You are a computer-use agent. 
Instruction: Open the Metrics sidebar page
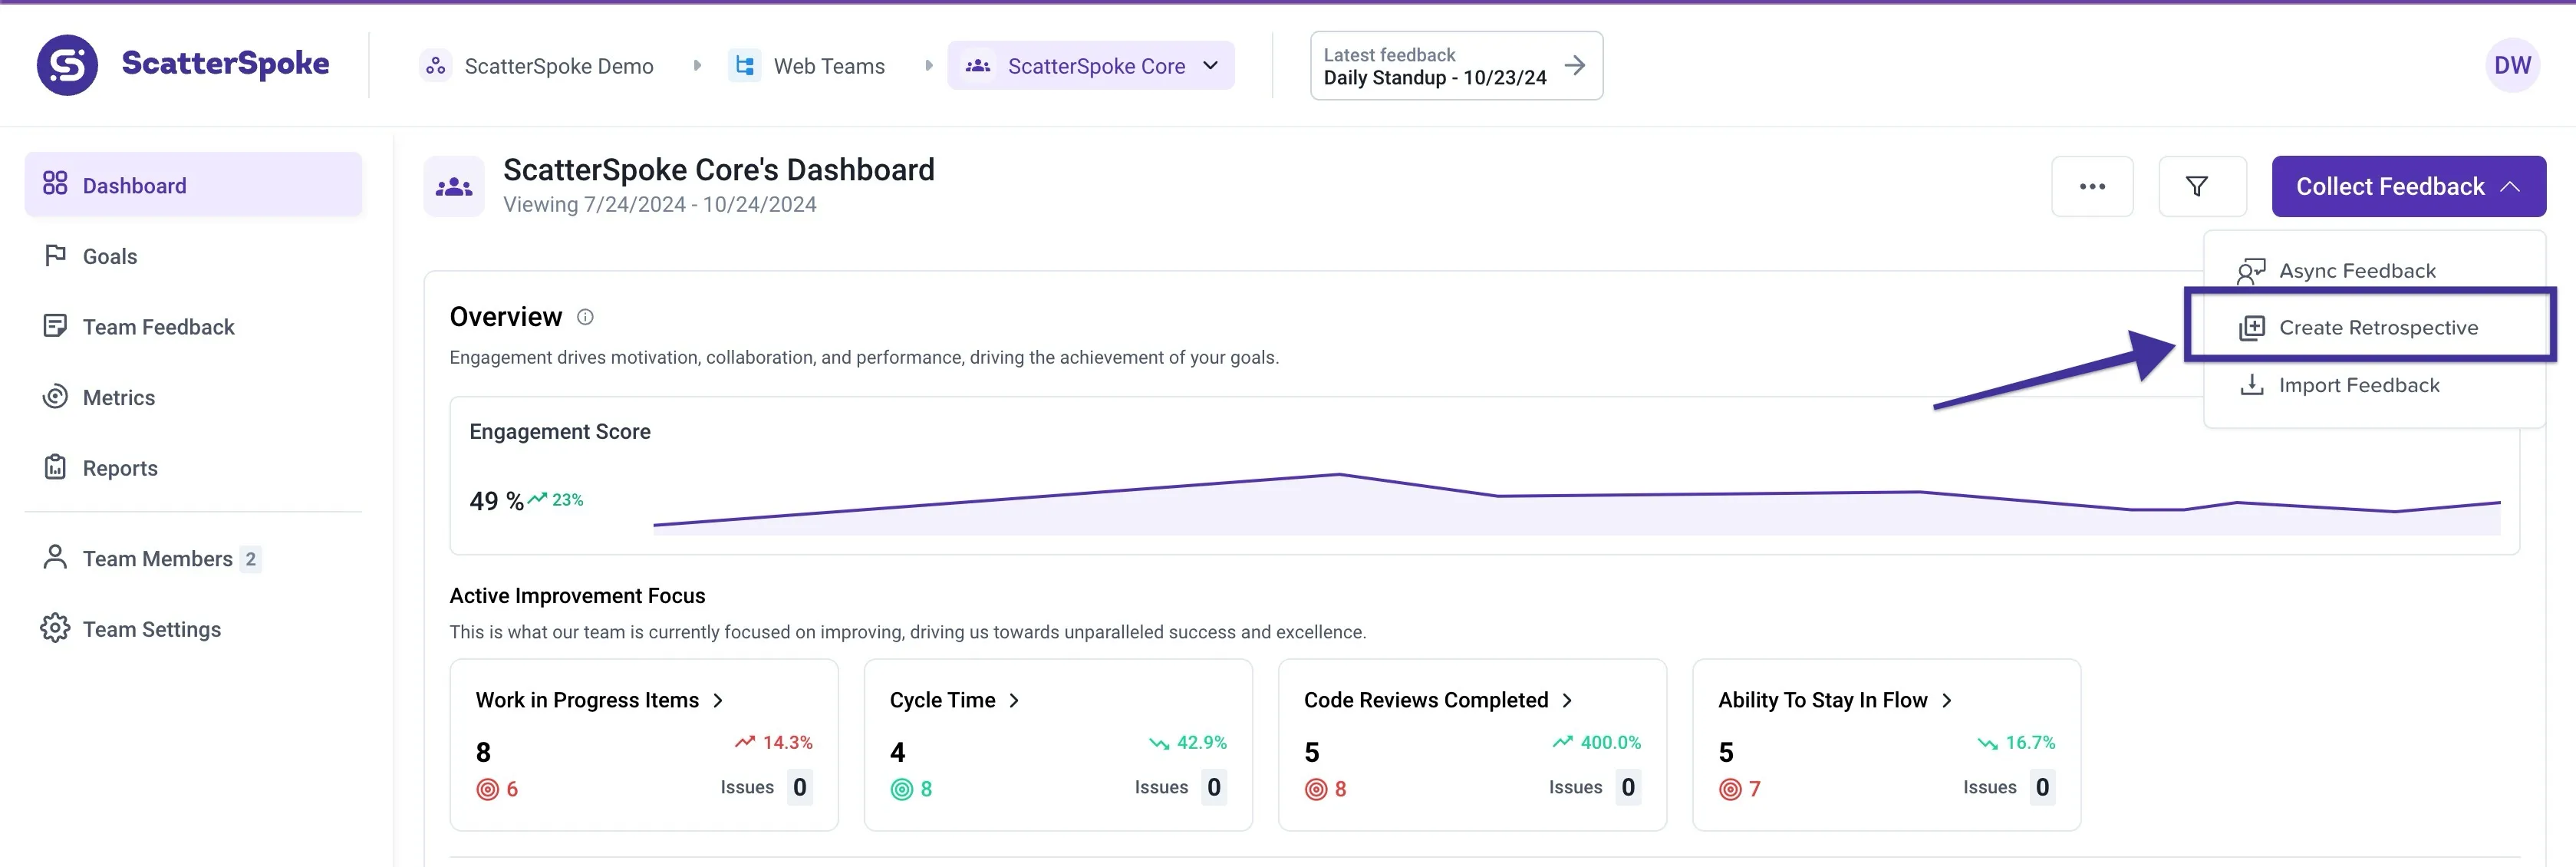coord(118,397)
